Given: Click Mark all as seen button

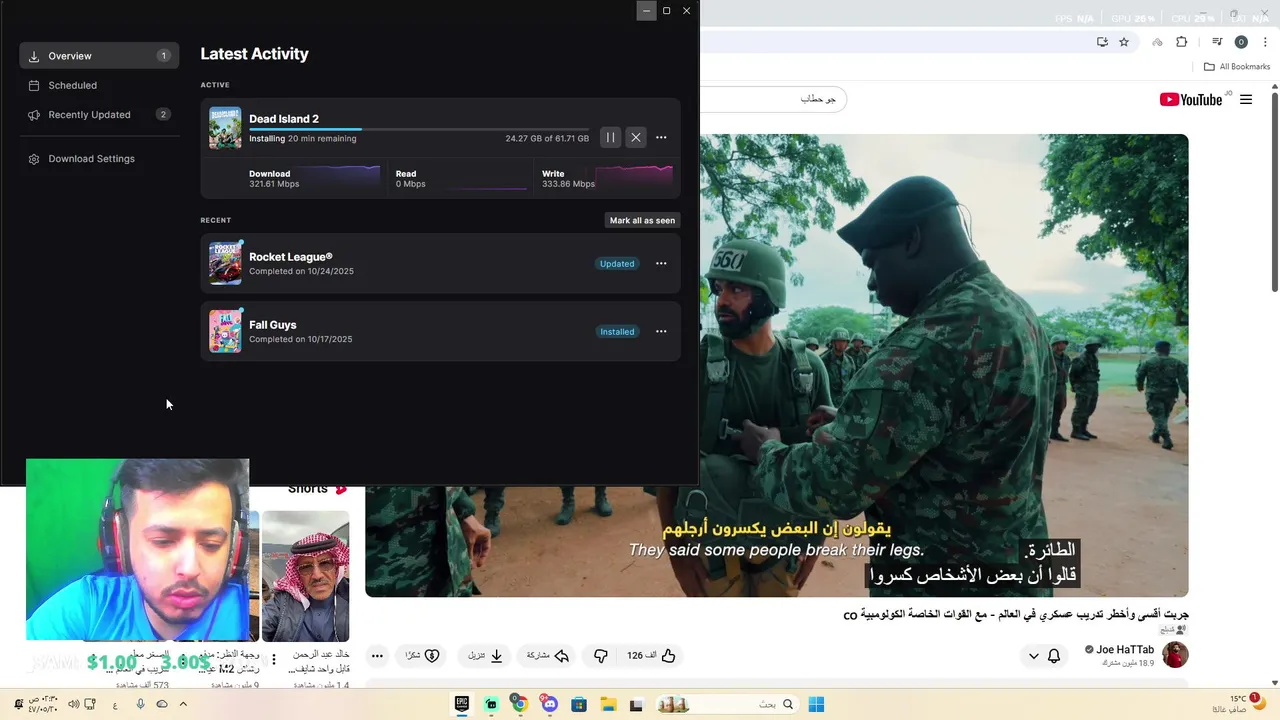Looking at the screenshot, I should 643,220.
